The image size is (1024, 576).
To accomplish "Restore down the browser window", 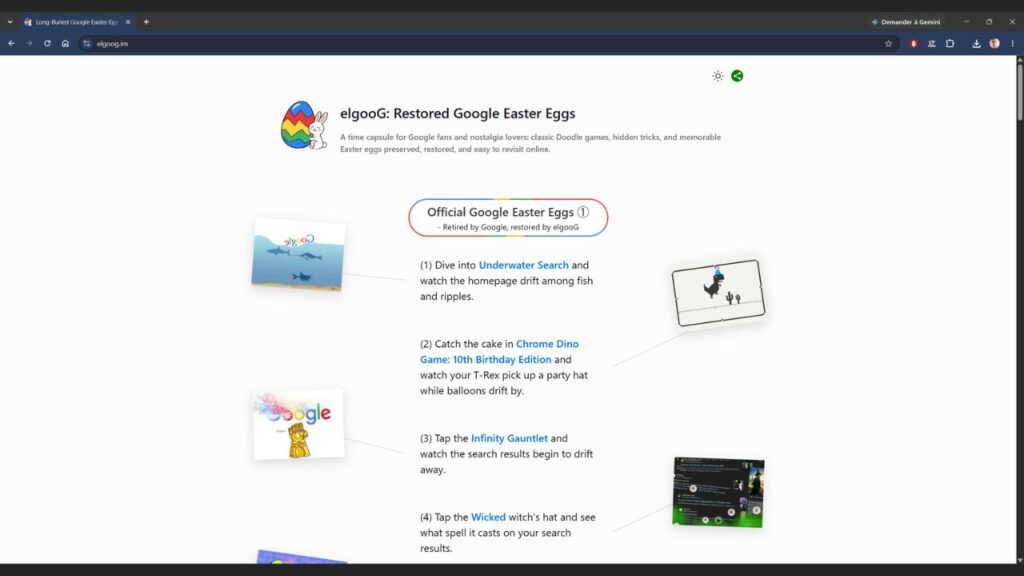I will click(x=989, y=22).
